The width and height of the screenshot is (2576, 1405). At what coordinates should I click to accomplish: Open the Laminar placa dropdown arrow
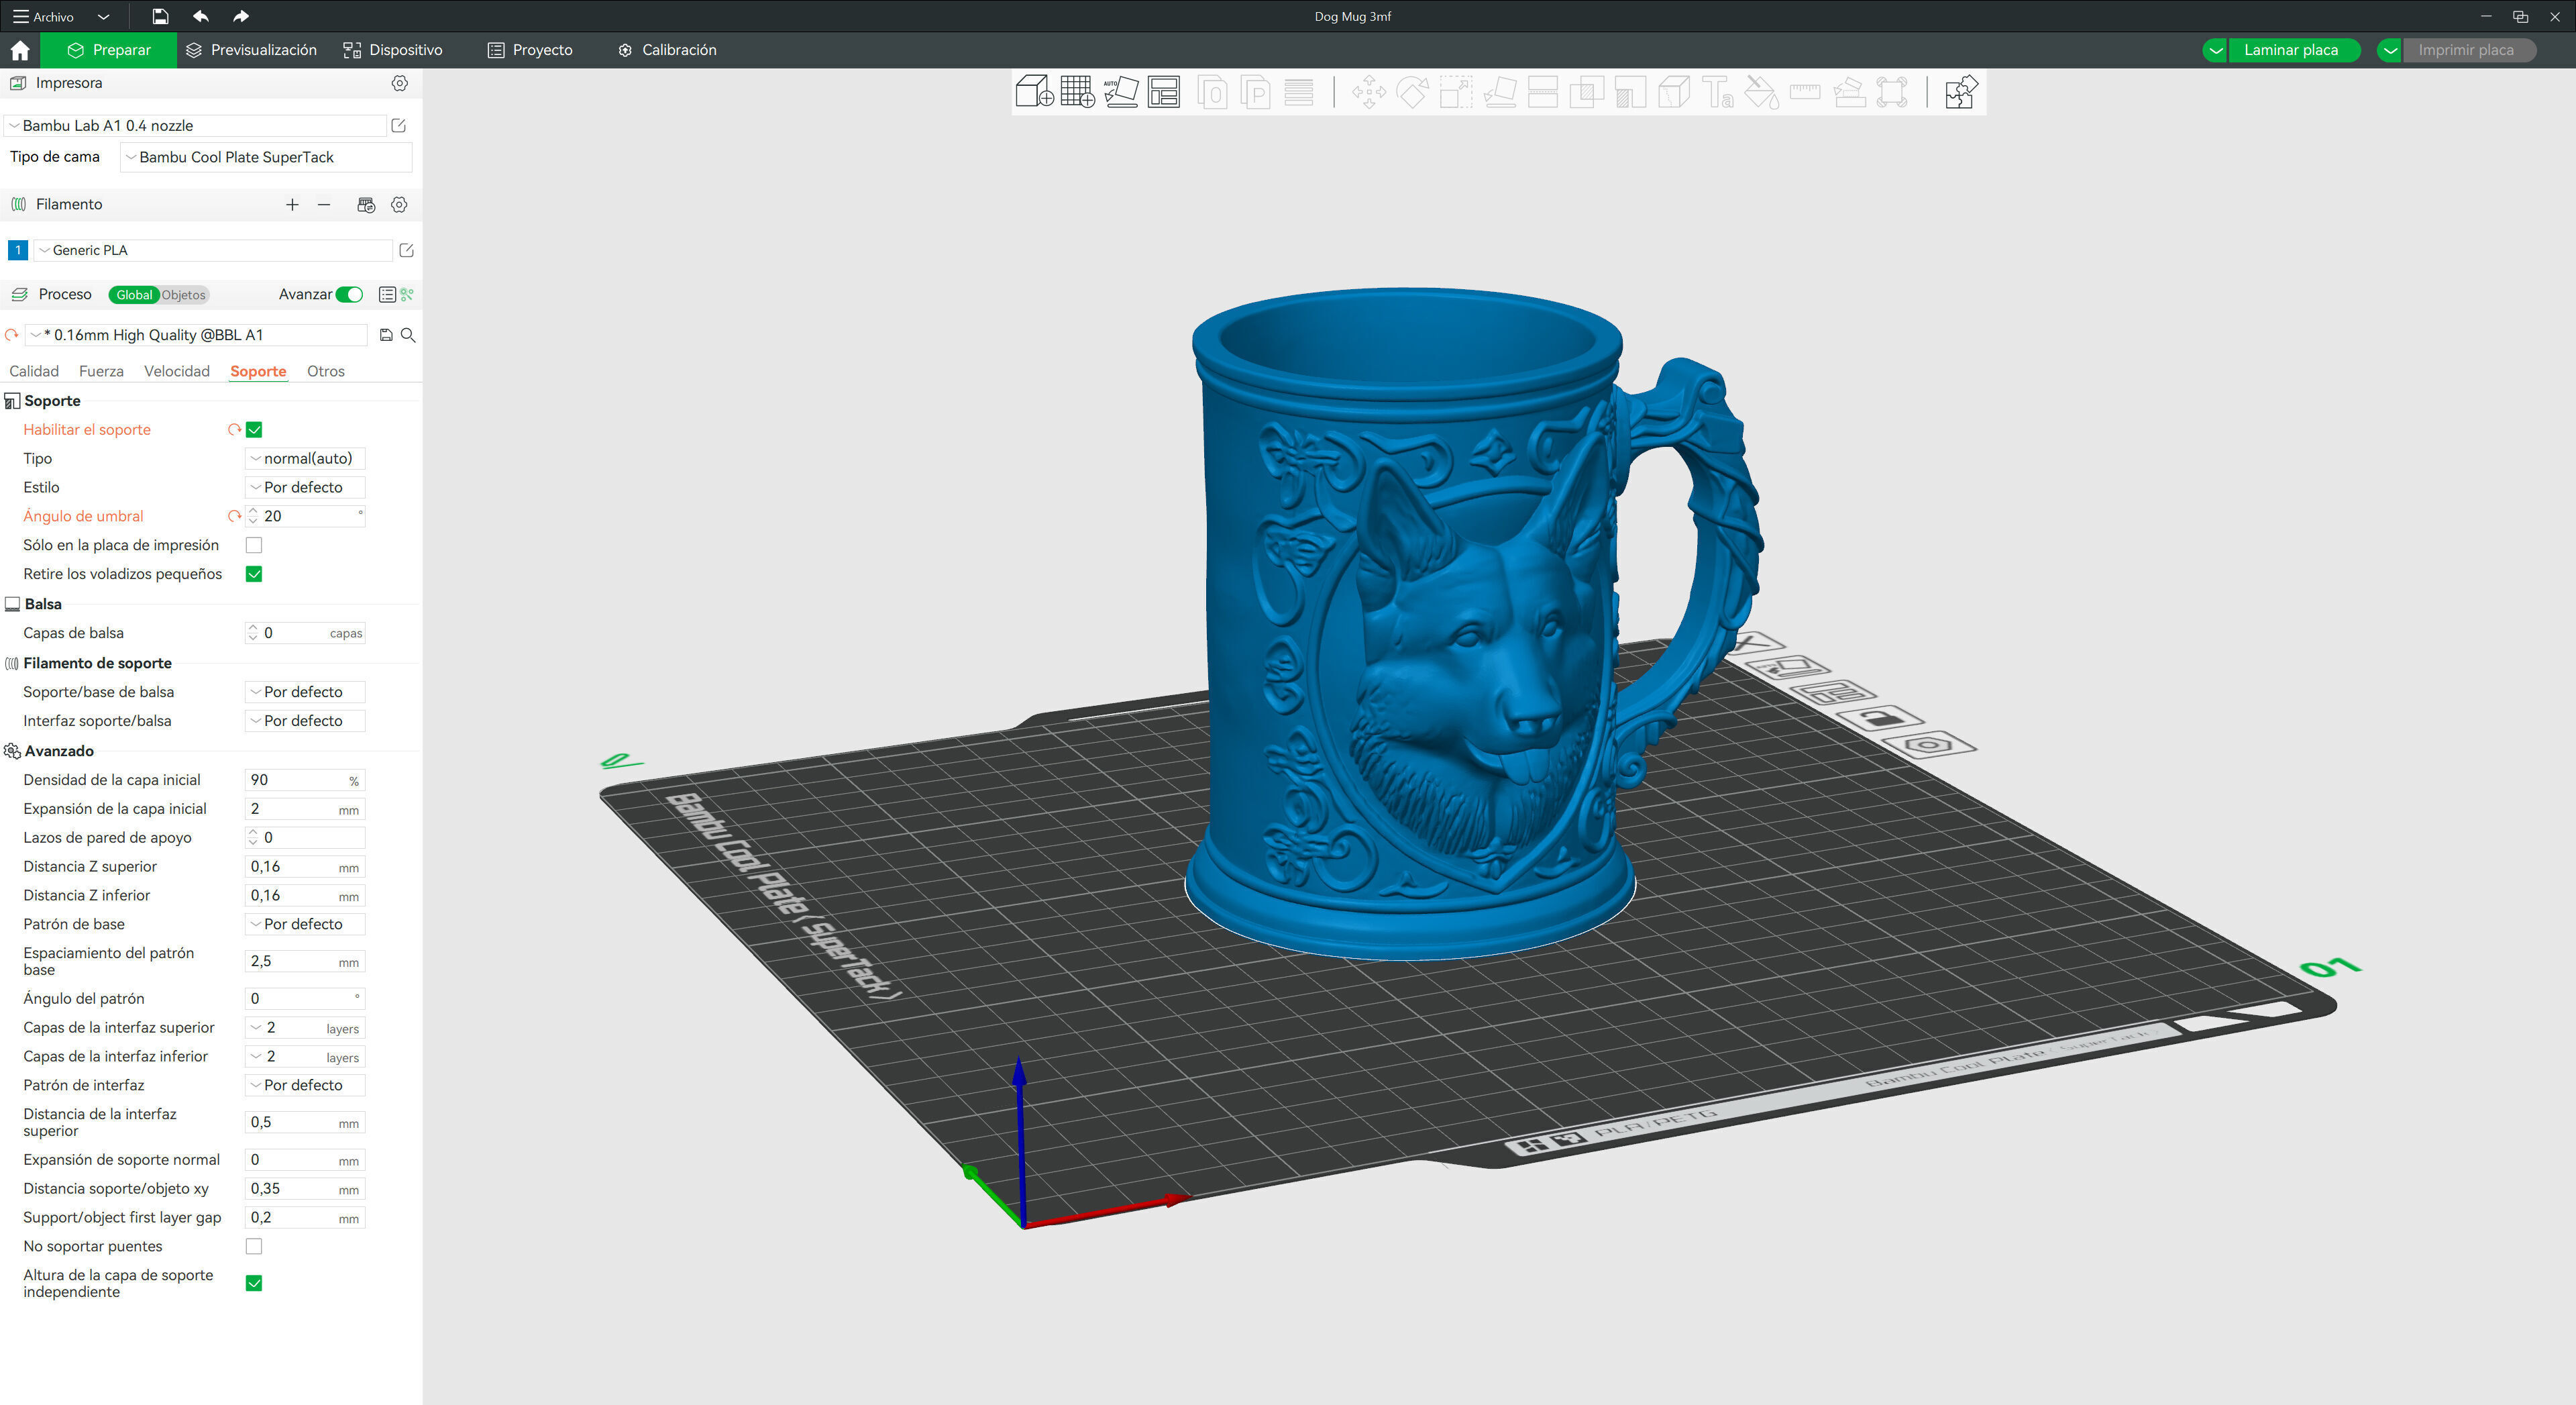pyautogui.click(x=2215, y=50)
